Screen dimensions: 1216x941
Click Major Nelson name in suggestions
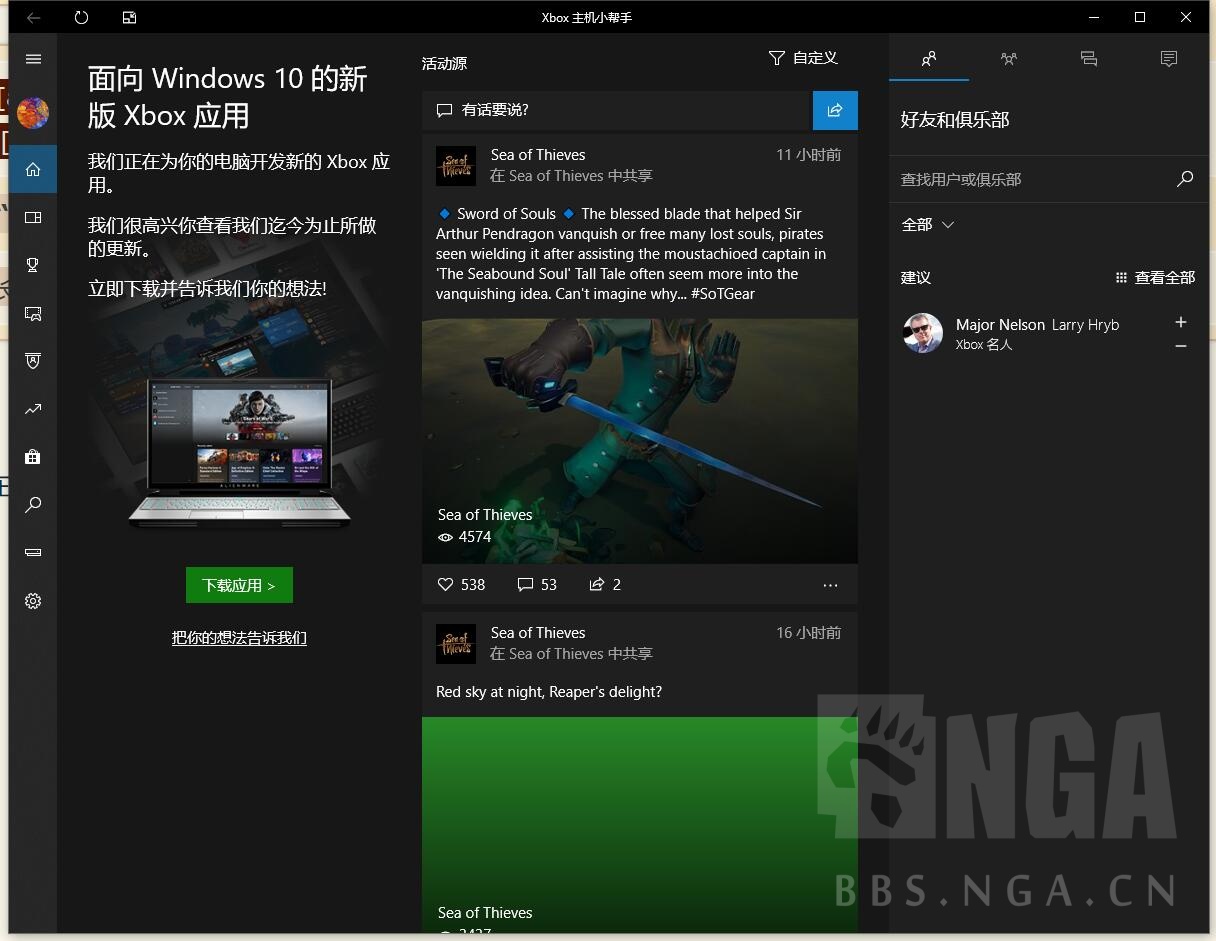point(1000,324)
